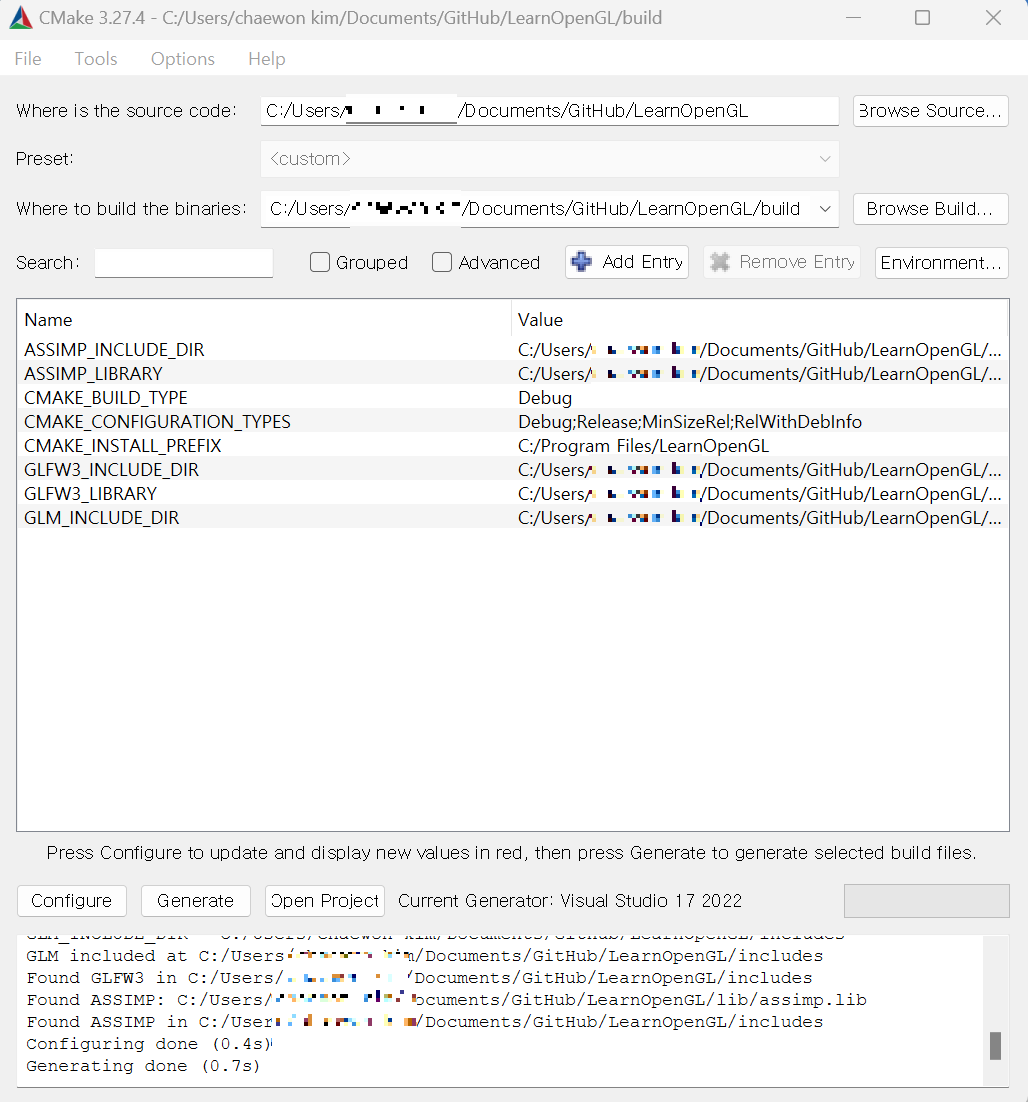Image resolution: width=1028 pixels, height=1102 pixels.
Task: Click the C:/Program Files/LearnOpenGL value
Action: pyautogui.click(x=644, y=446)
